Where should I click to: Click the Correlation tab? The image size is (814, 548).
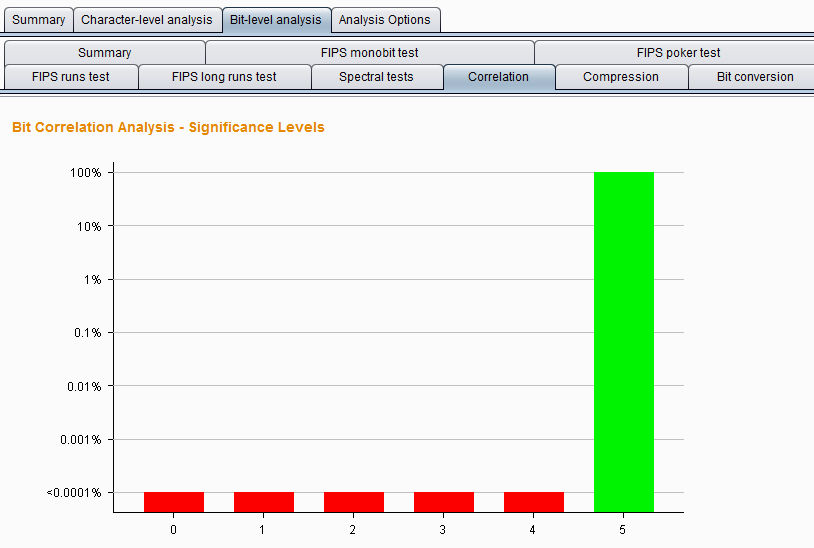[x=498, y=77]
